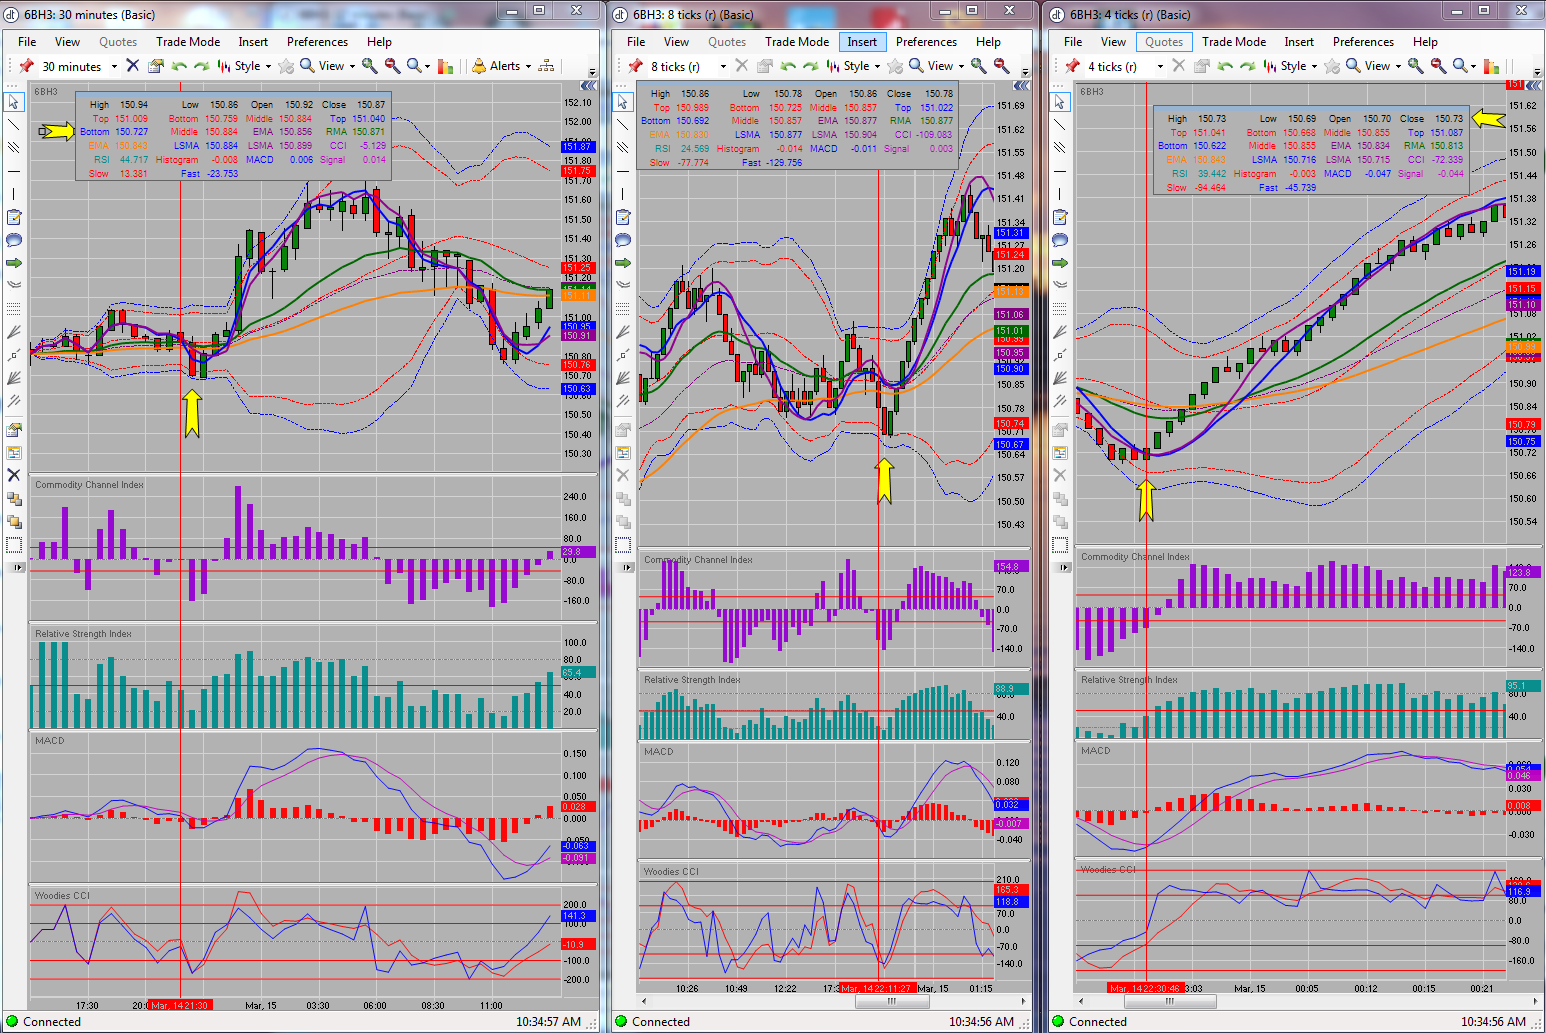Undo with green arrow in 4 ticks toolbar
The width and height of the screenshot is (1546, 1033).
click(x=1225, y=66)
